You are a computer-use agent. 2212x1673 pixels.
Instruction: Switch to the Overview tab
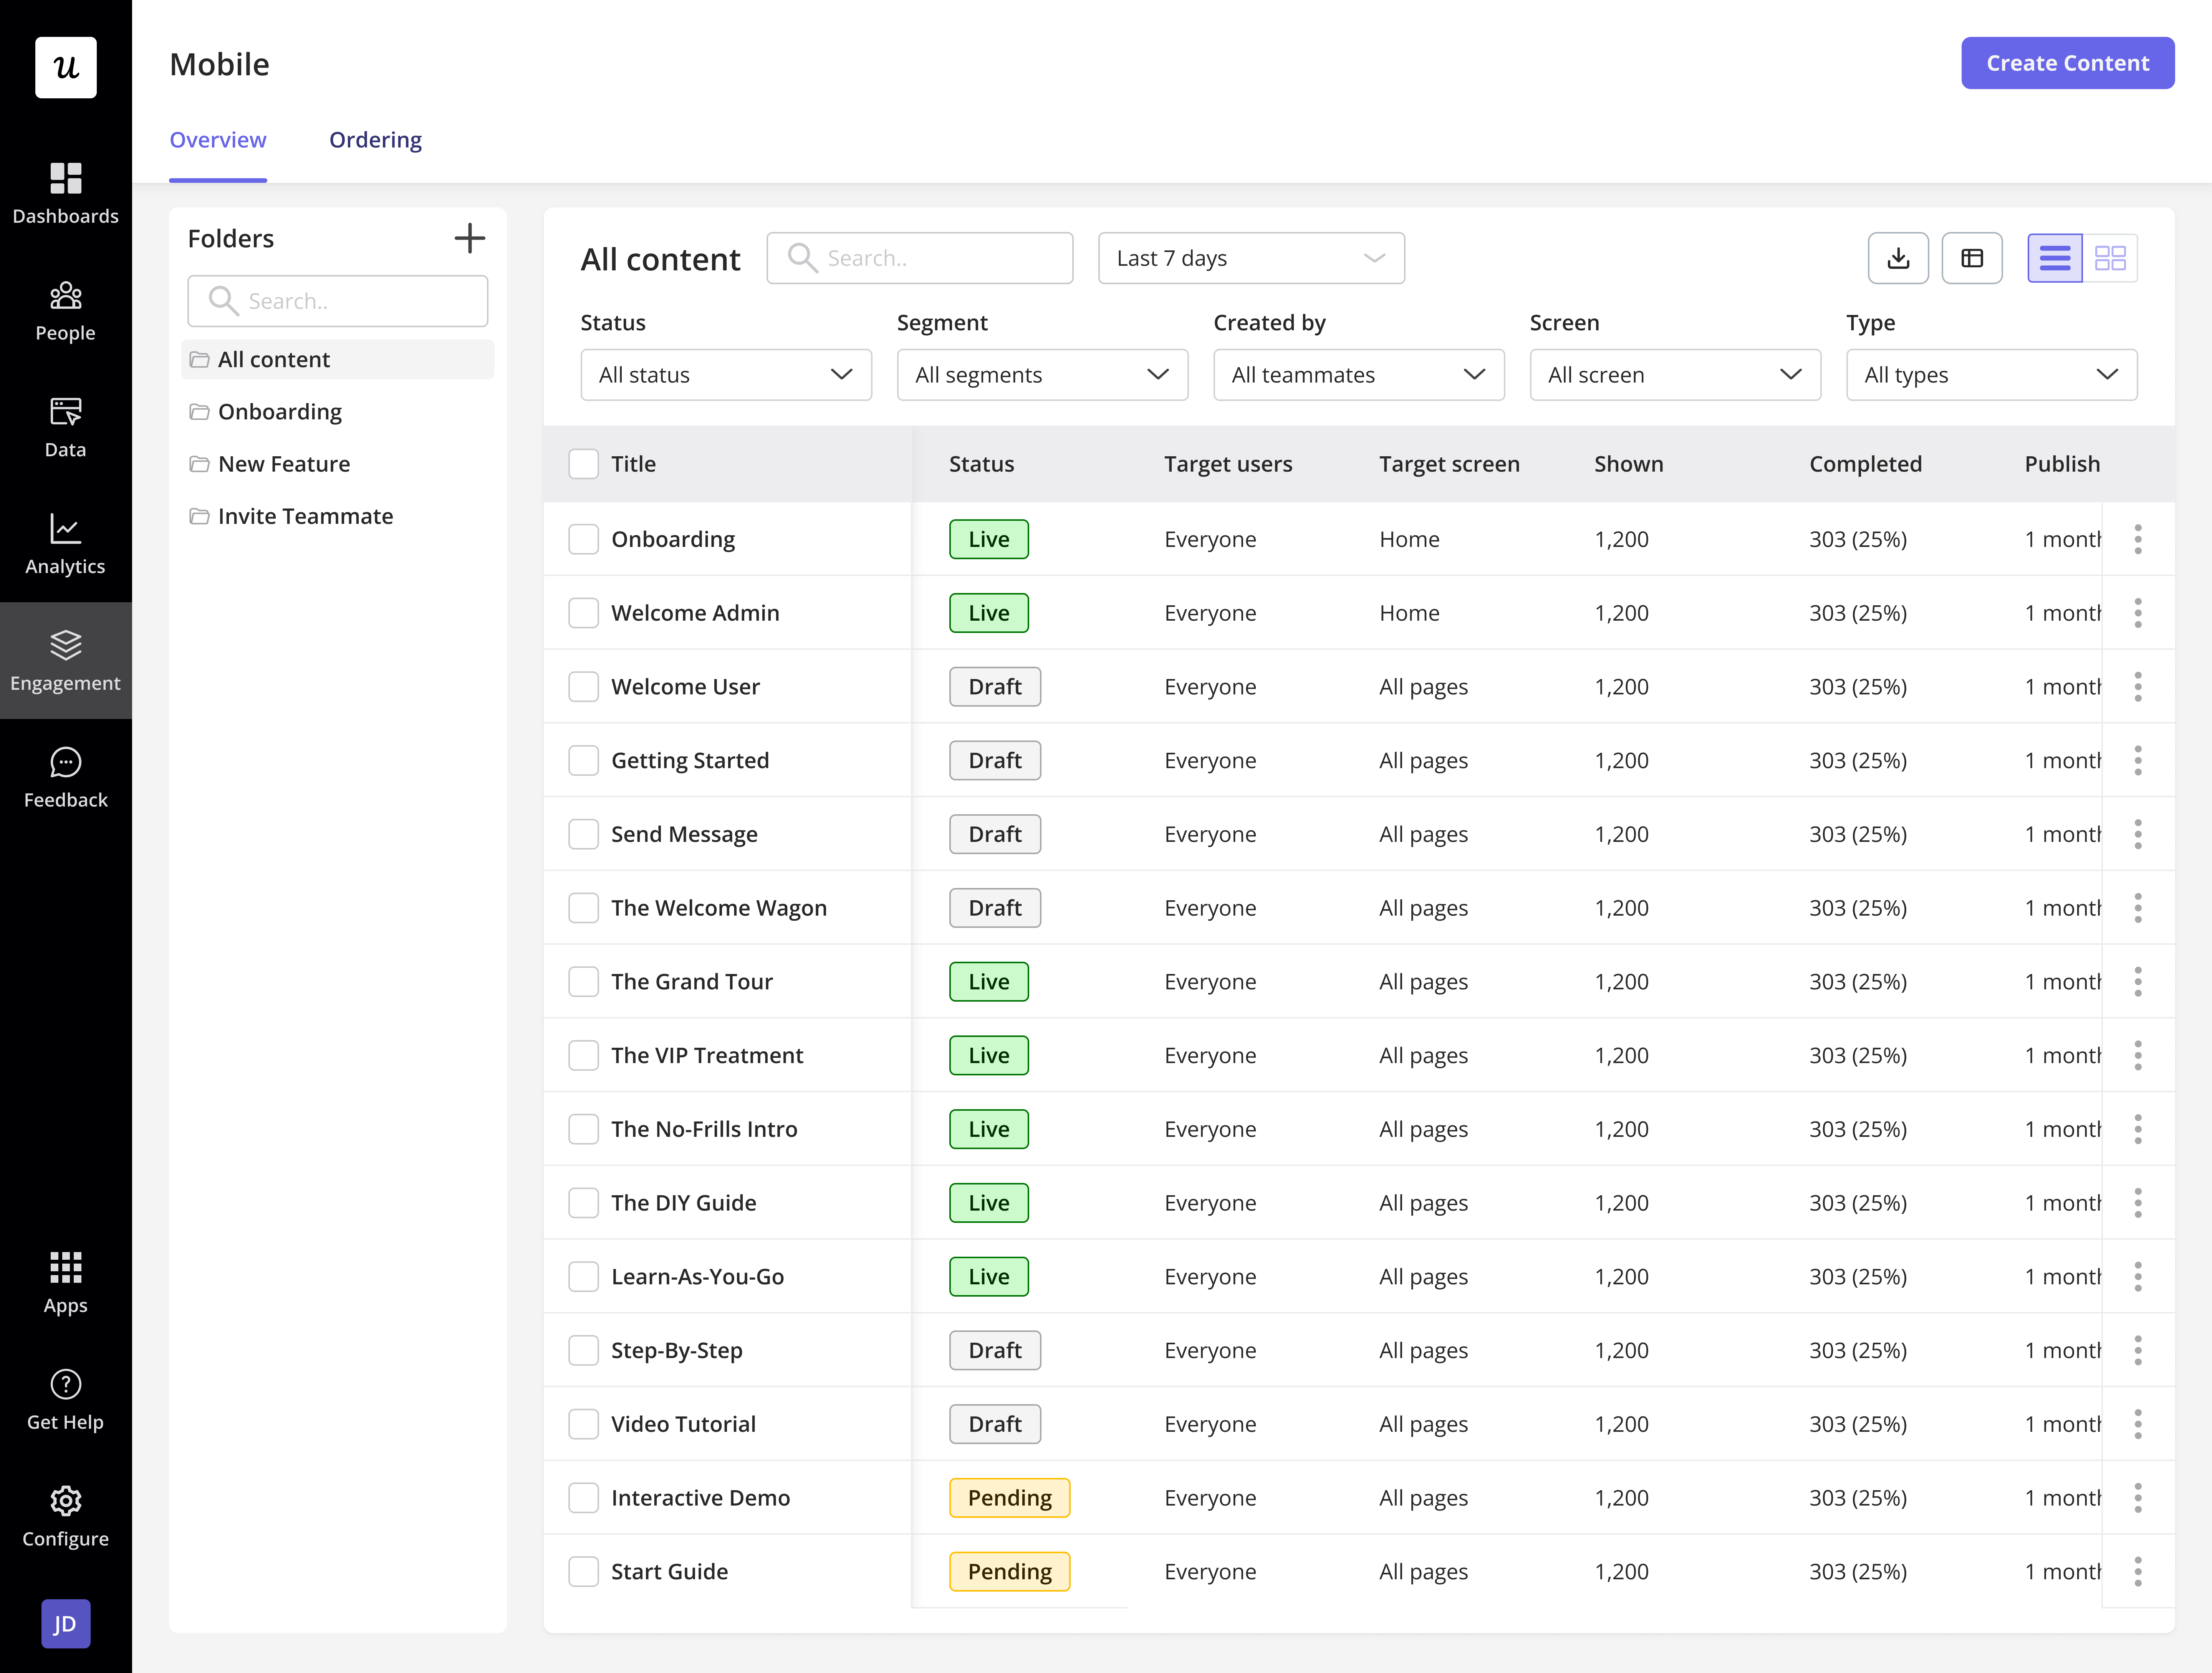218,140
